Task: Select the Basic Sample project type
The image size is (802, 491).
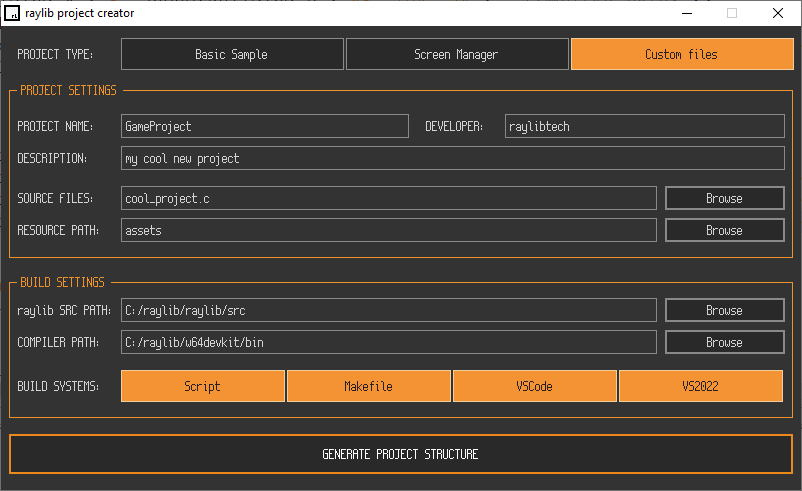Action: click(232, 54)
